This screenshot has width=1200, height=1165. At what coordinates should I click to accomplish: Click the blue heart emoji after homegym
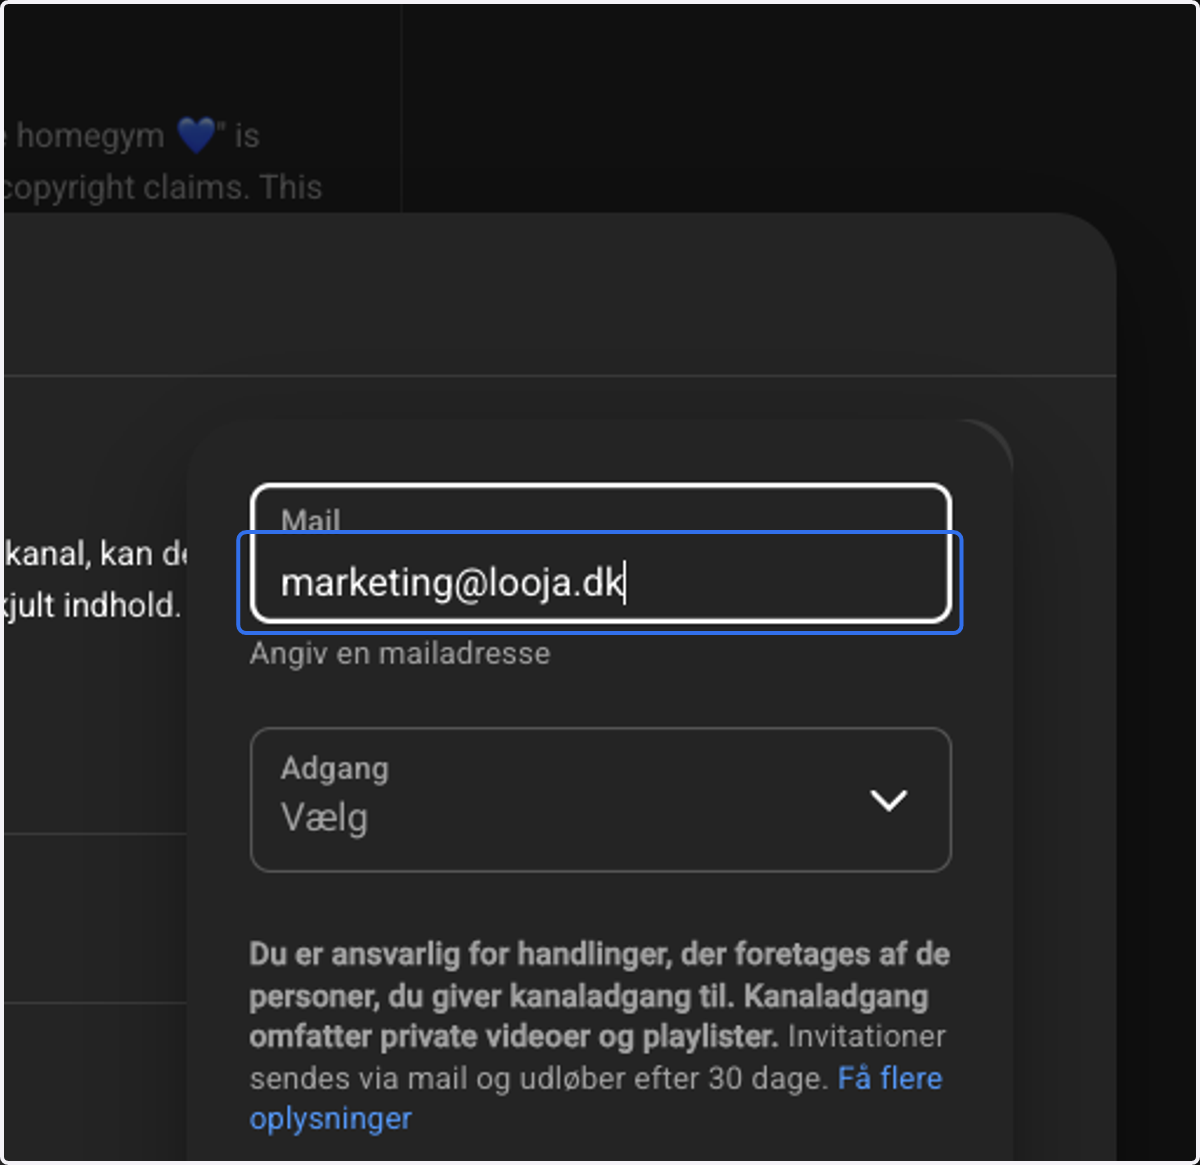pos(197,135)
